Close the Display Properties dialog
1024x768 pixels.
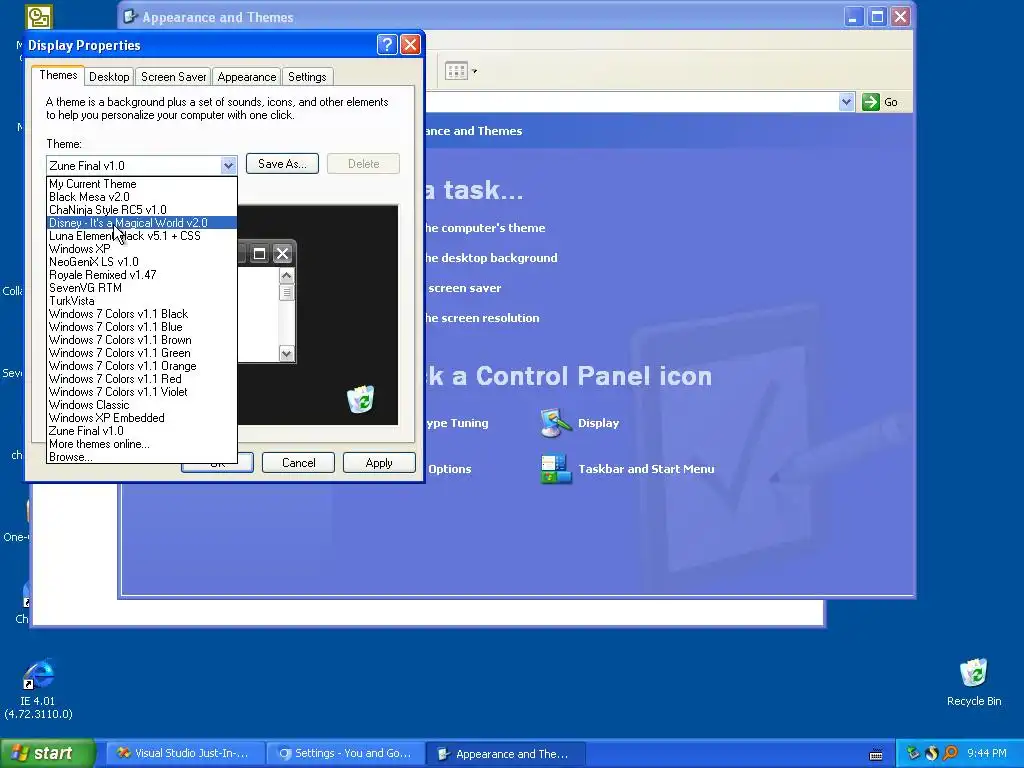point(410,44)
